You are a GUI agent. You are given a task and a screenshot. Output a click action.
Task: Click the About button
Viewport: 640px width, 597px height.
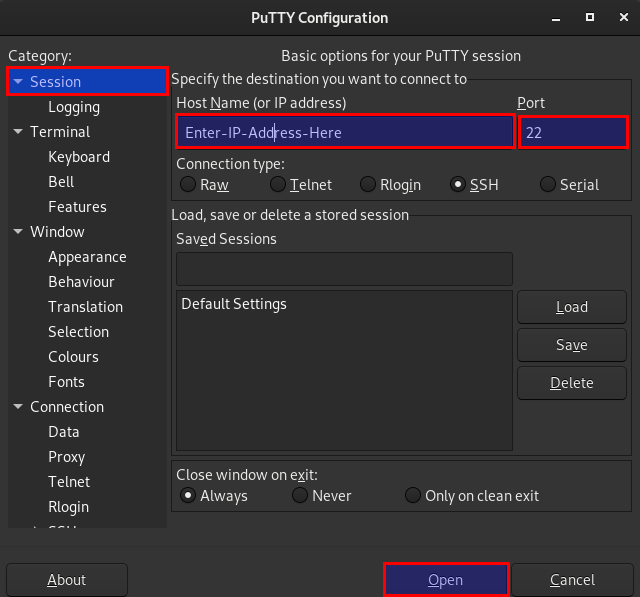[67, 580]
